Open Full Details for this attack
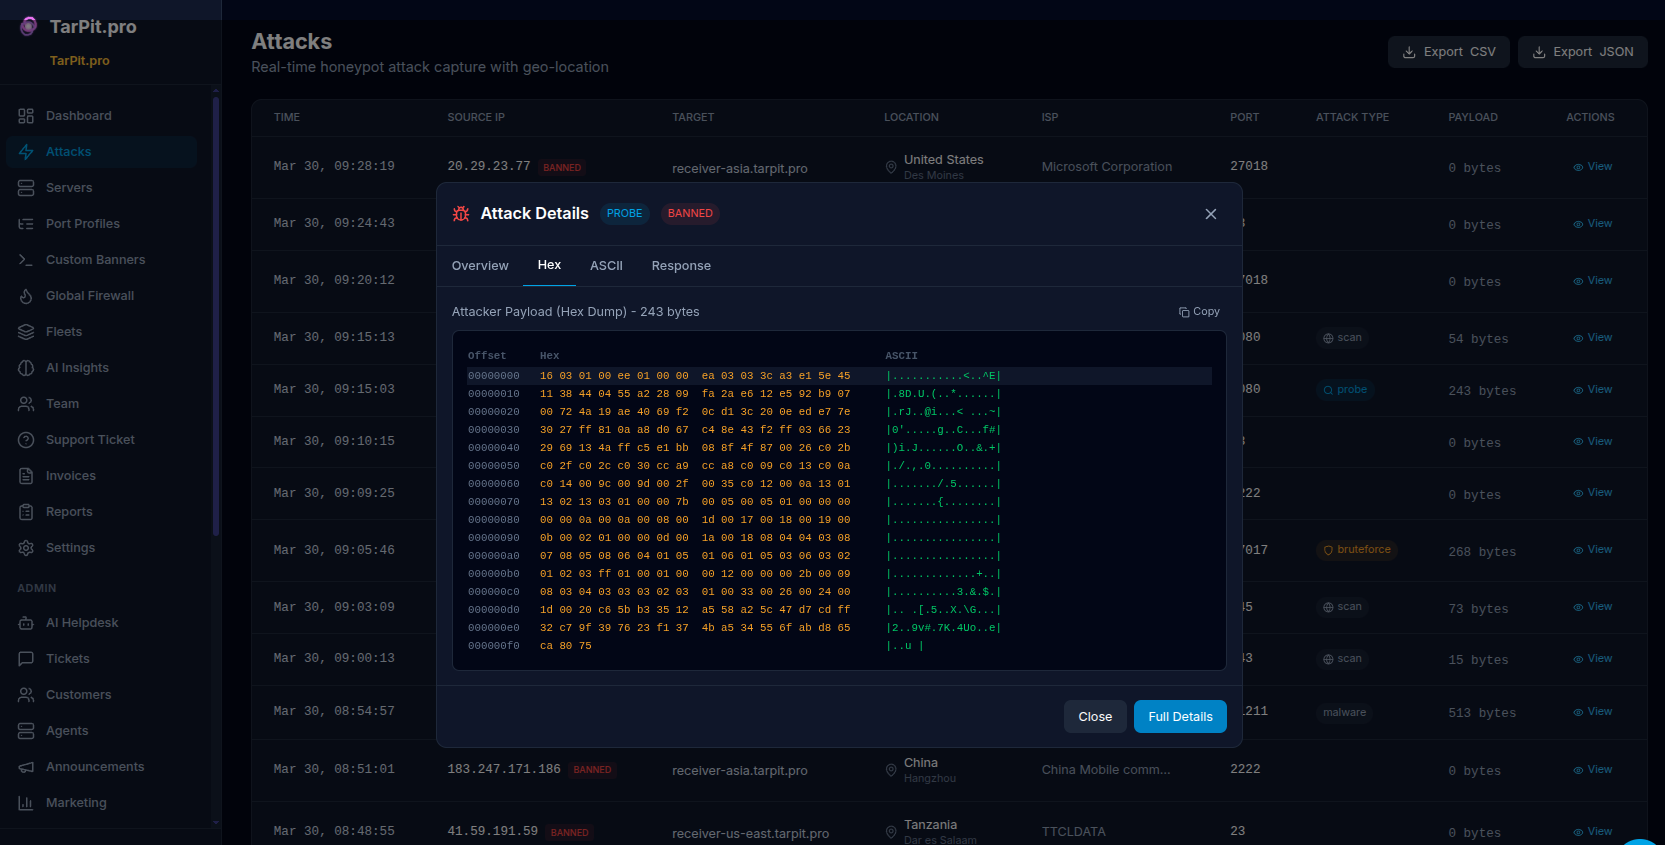 click(1180, 717)
